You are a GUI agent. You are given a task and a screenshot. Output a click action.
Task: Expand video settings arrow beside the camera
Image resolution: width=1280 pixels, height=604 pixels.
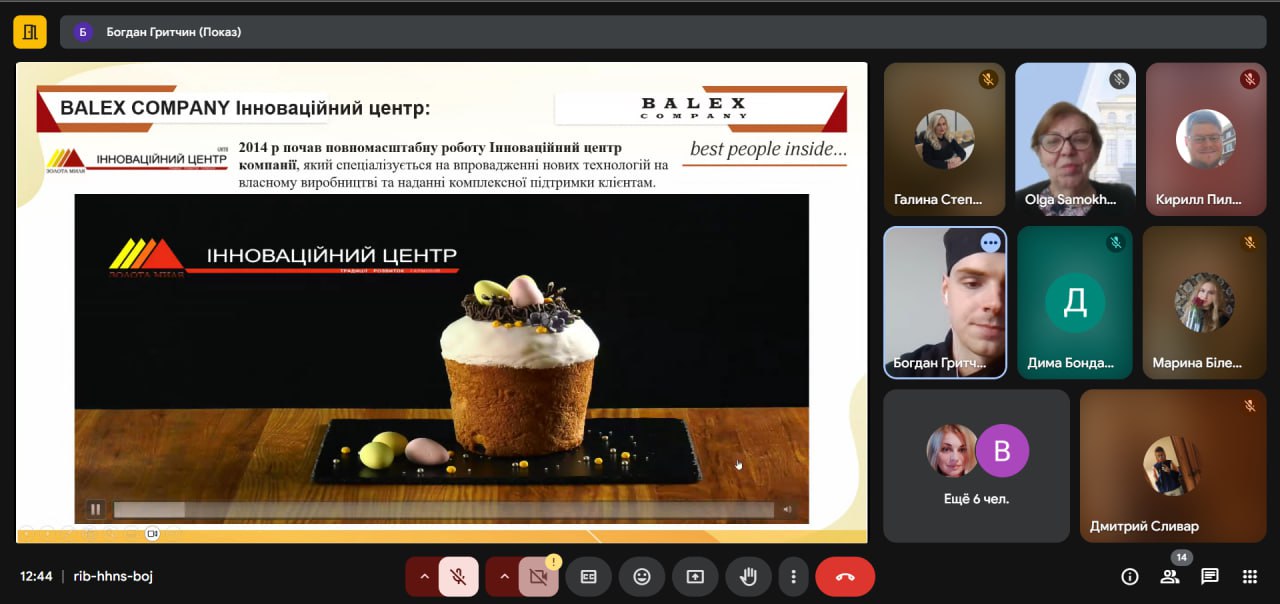(504, 577)
